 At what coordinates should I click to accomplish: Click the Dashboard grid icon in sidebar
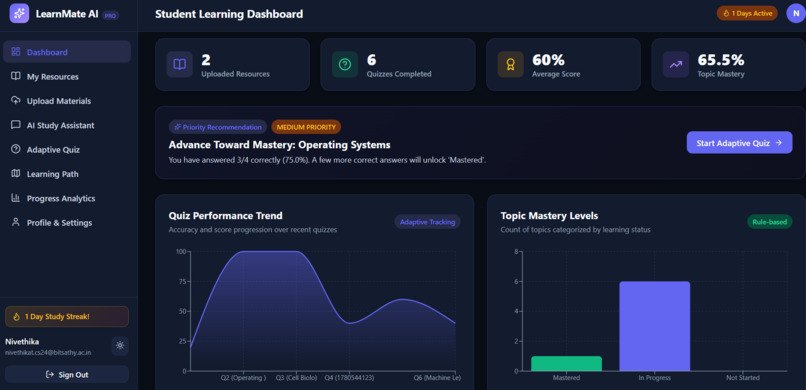[x=15, y=52]
